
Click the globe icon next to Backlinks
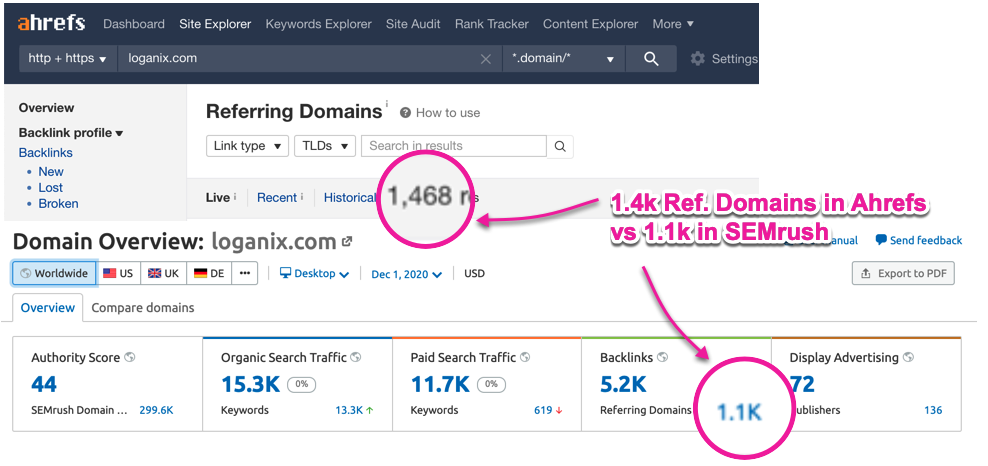662,357
